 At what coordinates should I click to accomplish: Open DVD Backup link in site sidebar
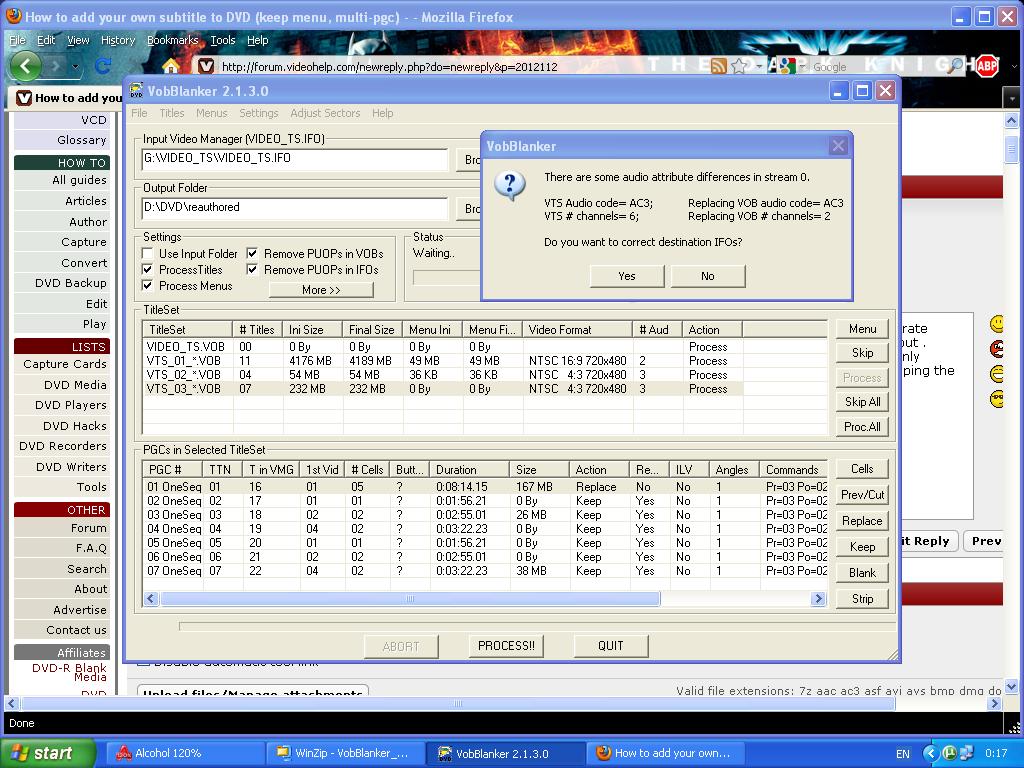pos(71,283)
